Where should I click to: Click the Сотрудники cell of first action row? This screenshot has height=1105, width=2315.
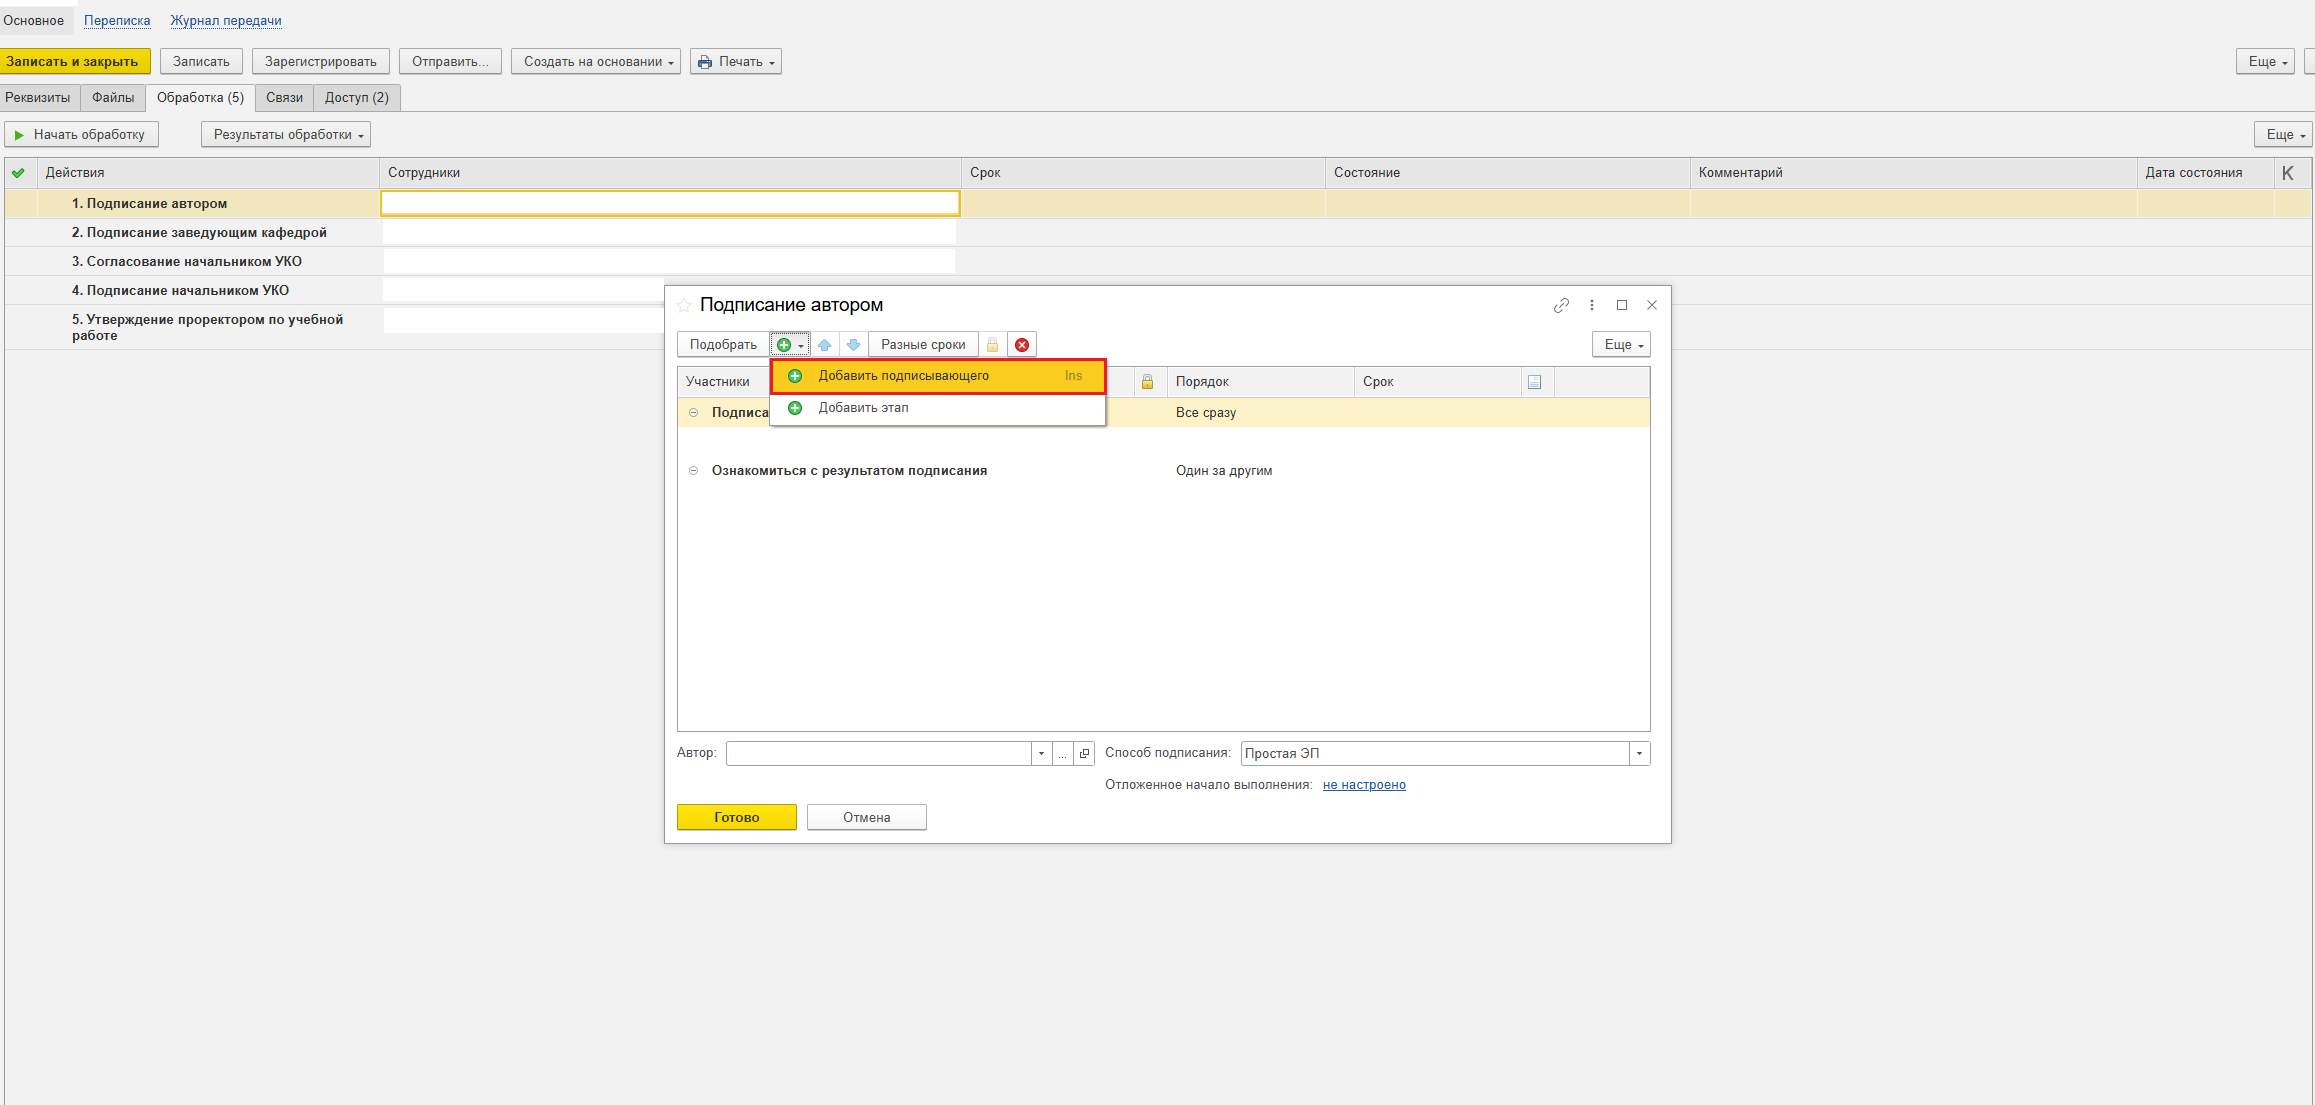click(669, 203)
